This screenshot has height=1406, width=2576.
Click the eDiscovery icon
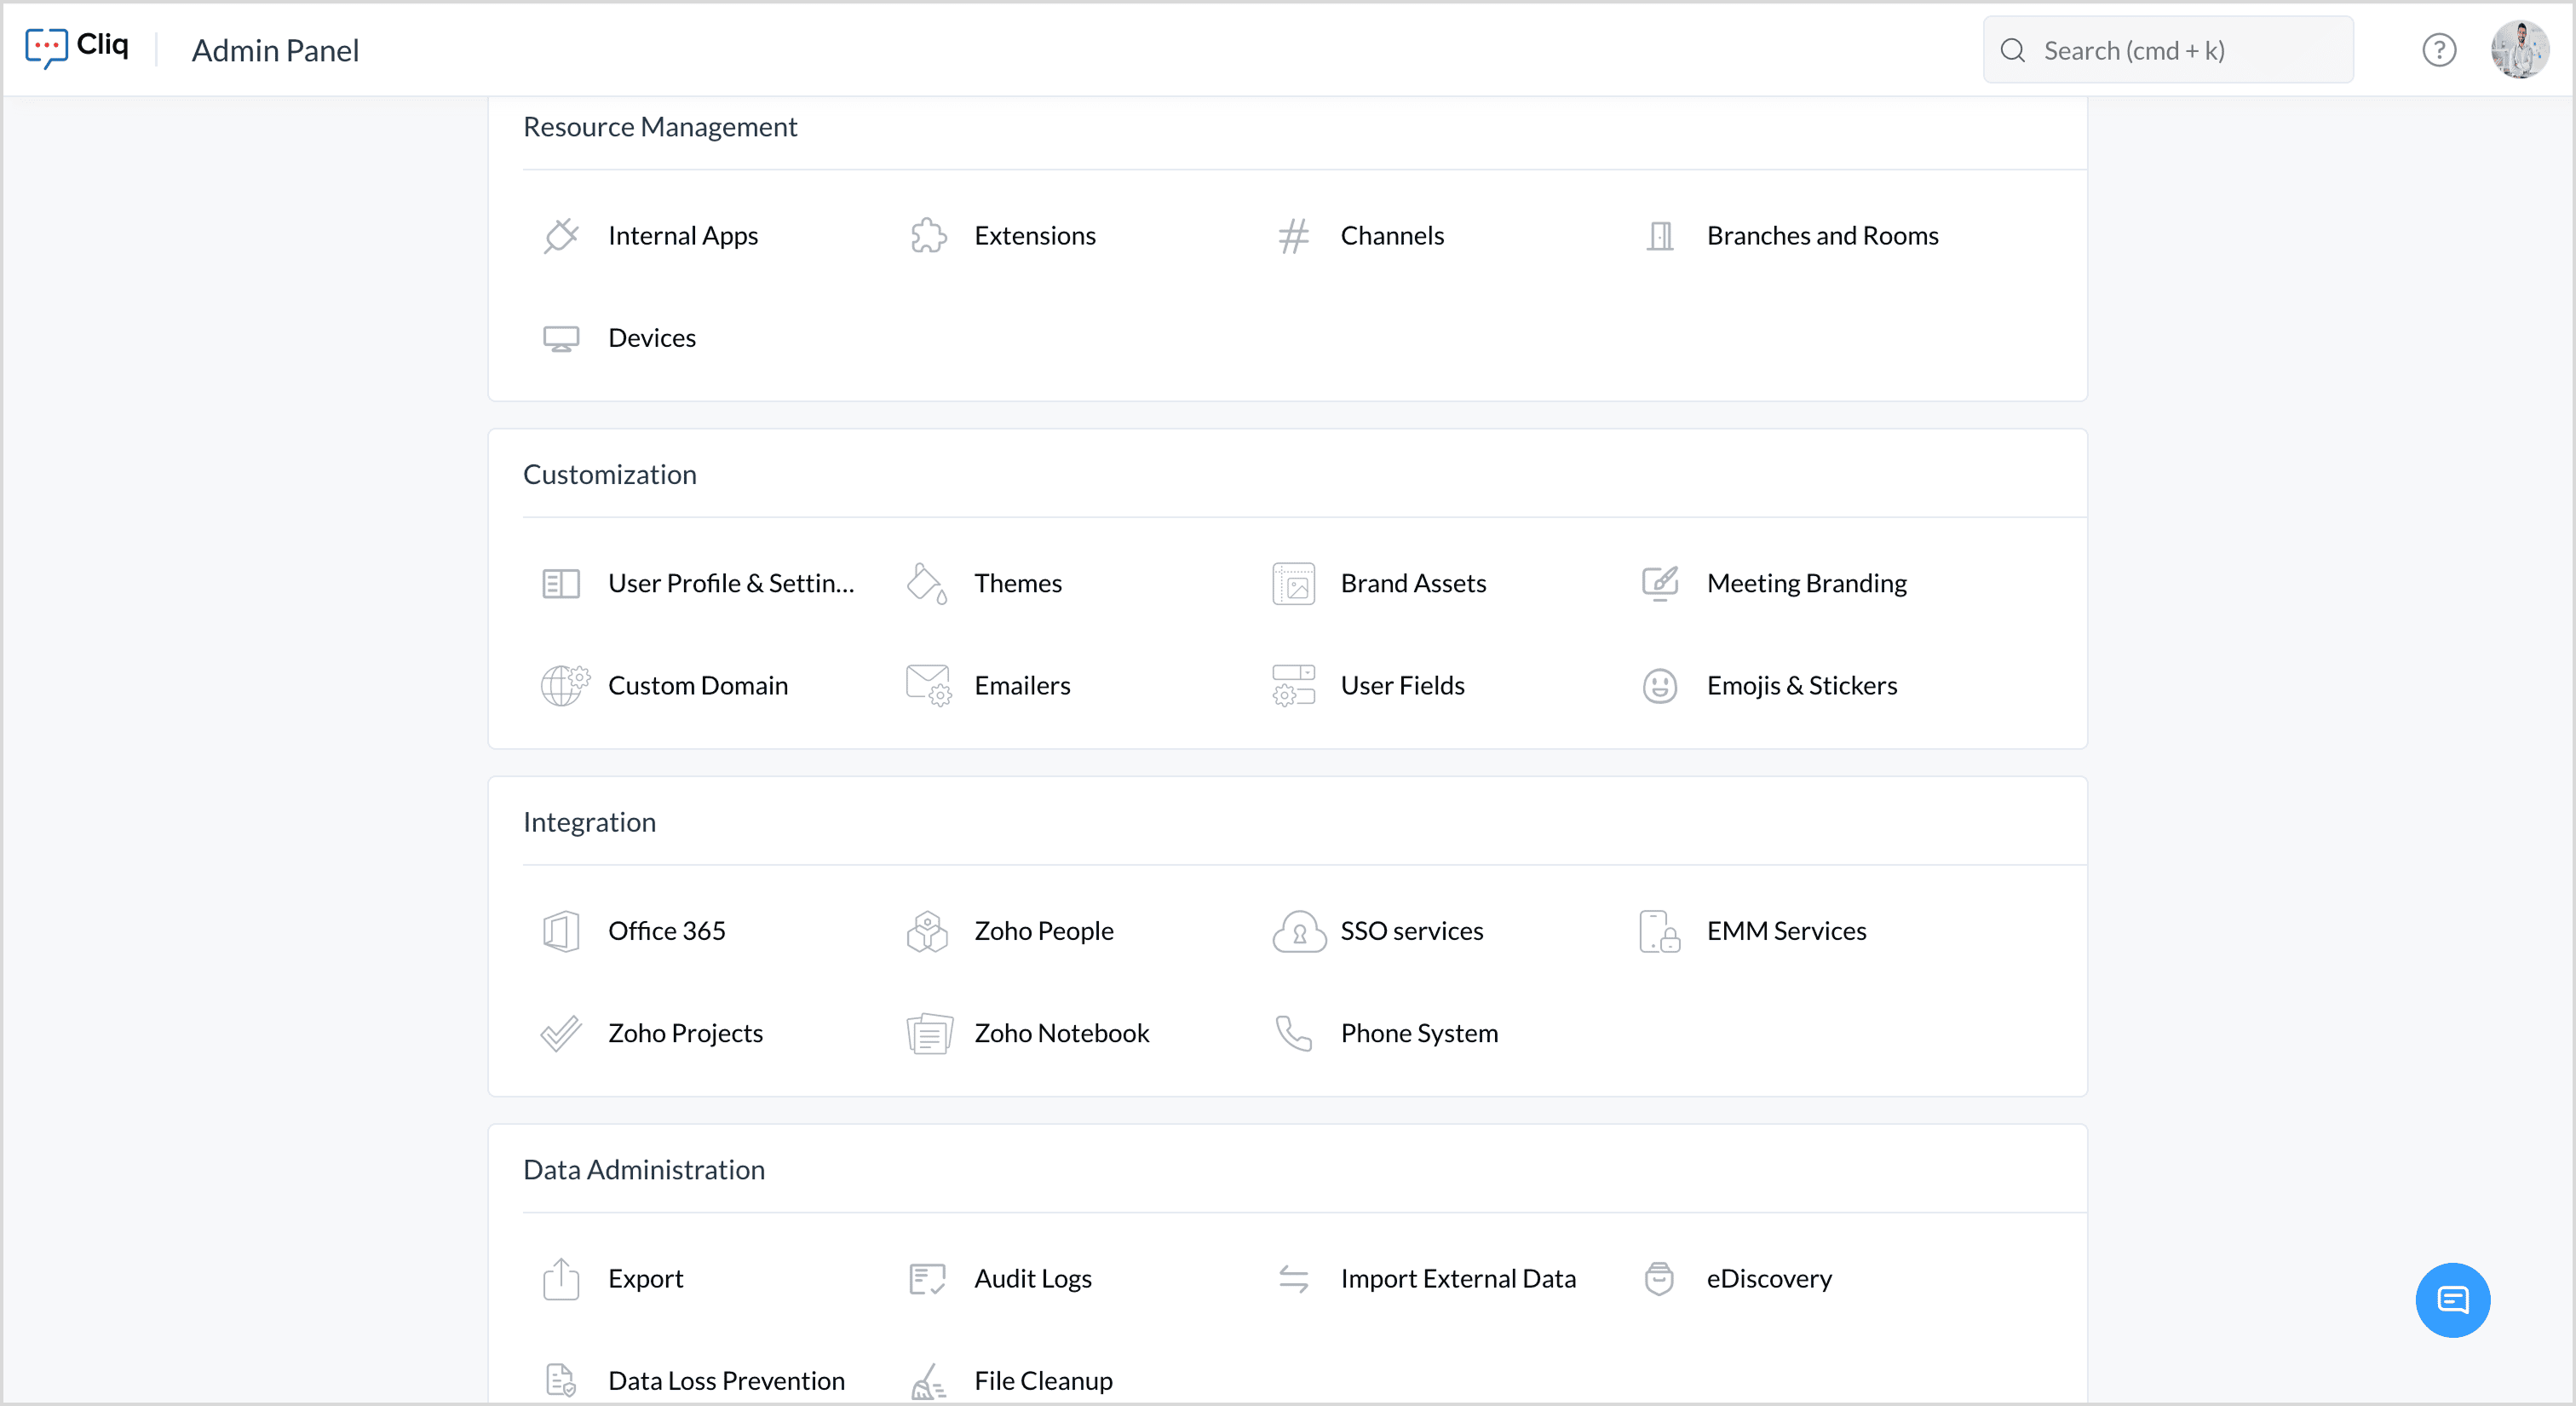[1660, 1279]
